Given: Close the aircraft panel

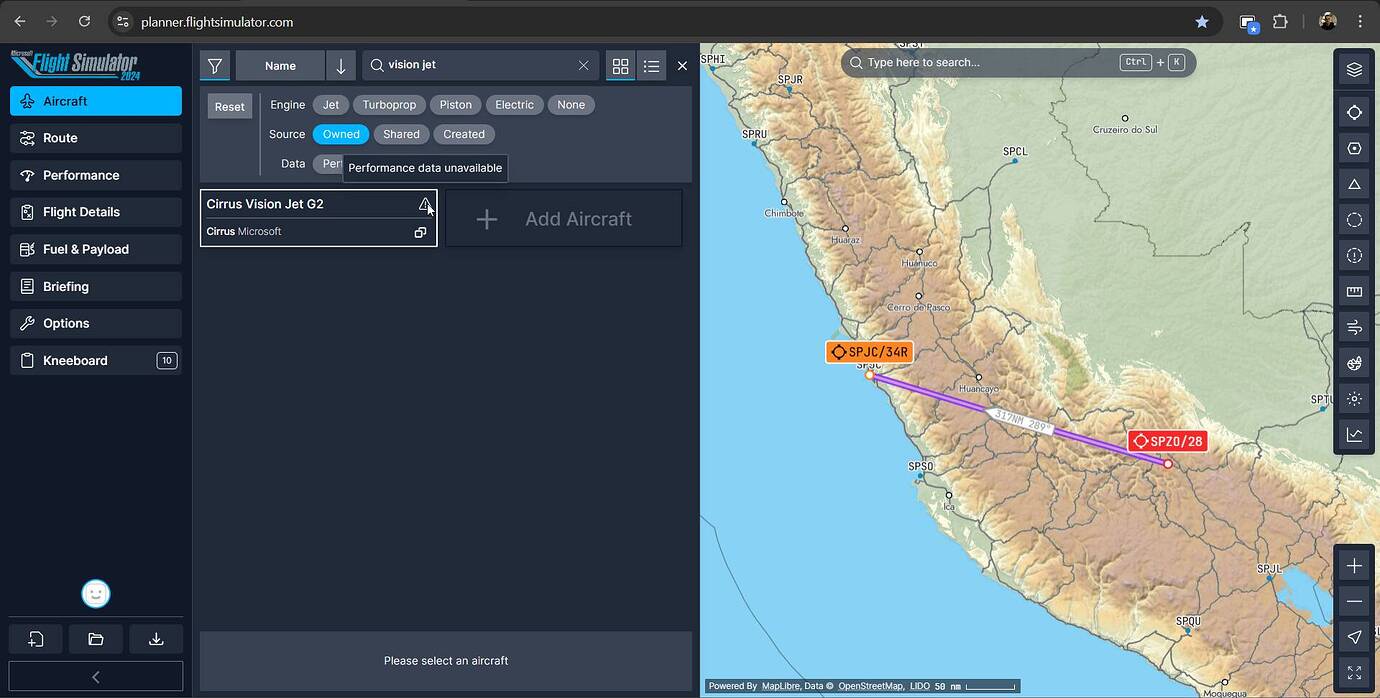Looking at the screenshot, I should [682, 66].
